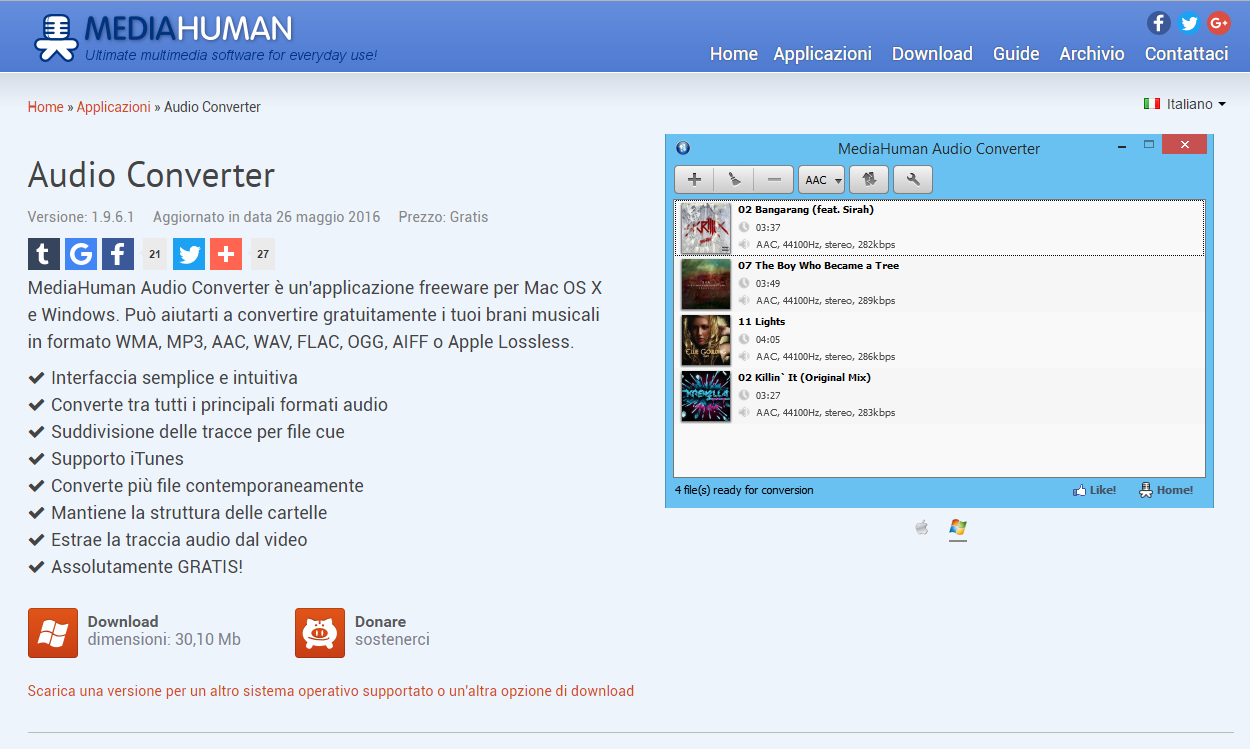1250x749 pixels.
Task: Share on Facebook below the version line
Action: coord(118,254)
